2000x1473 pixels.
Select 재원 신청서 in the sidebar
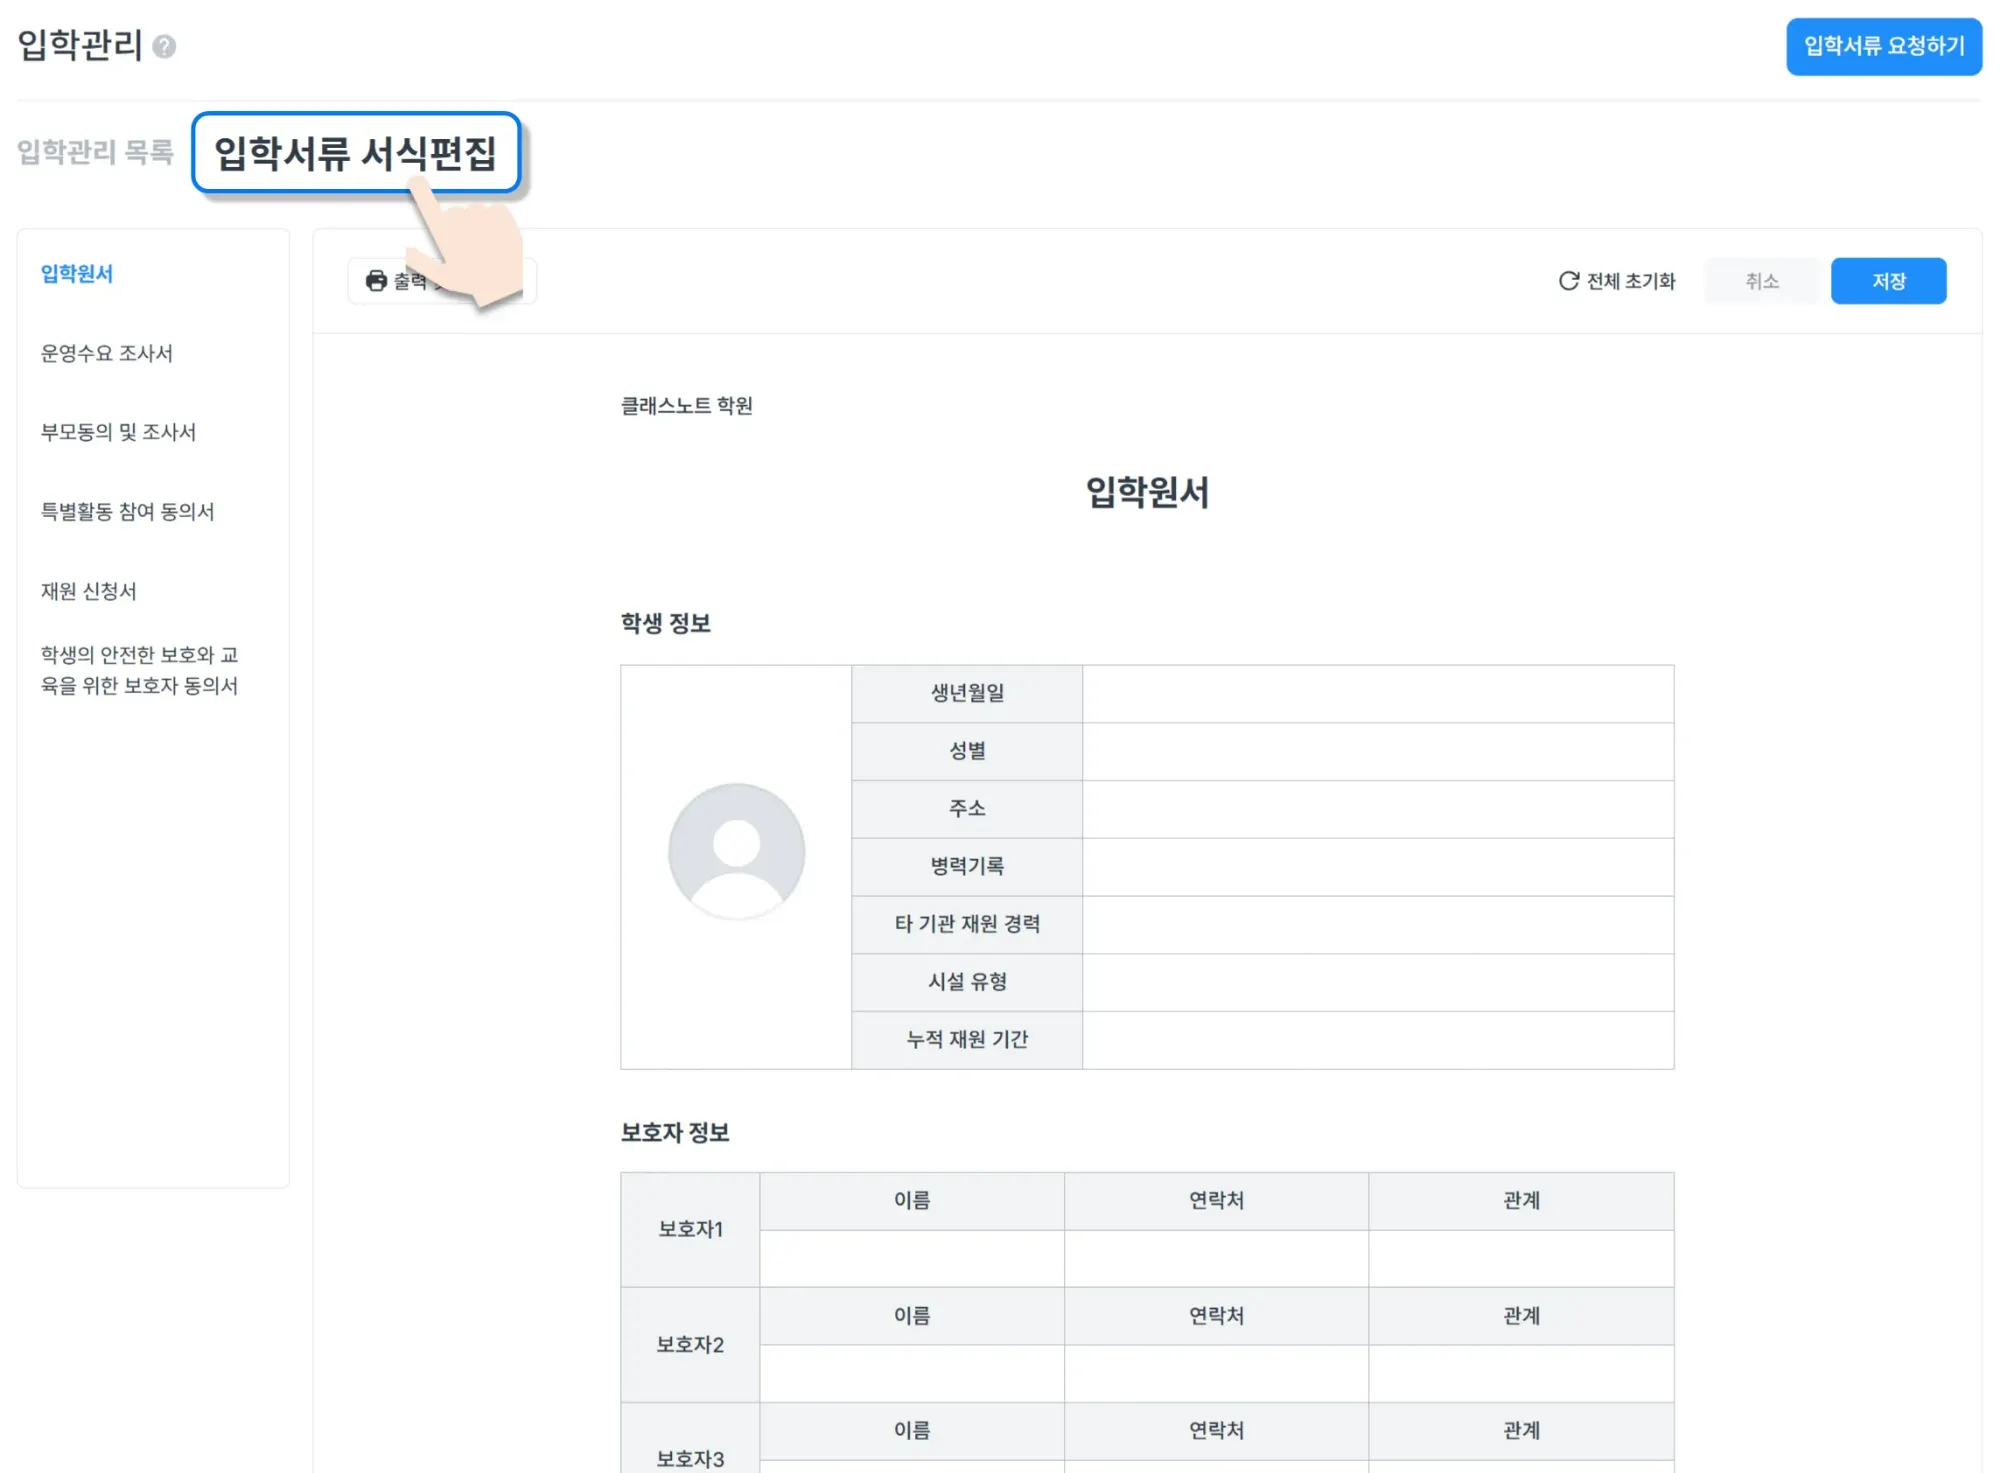[x=89, y=591]
